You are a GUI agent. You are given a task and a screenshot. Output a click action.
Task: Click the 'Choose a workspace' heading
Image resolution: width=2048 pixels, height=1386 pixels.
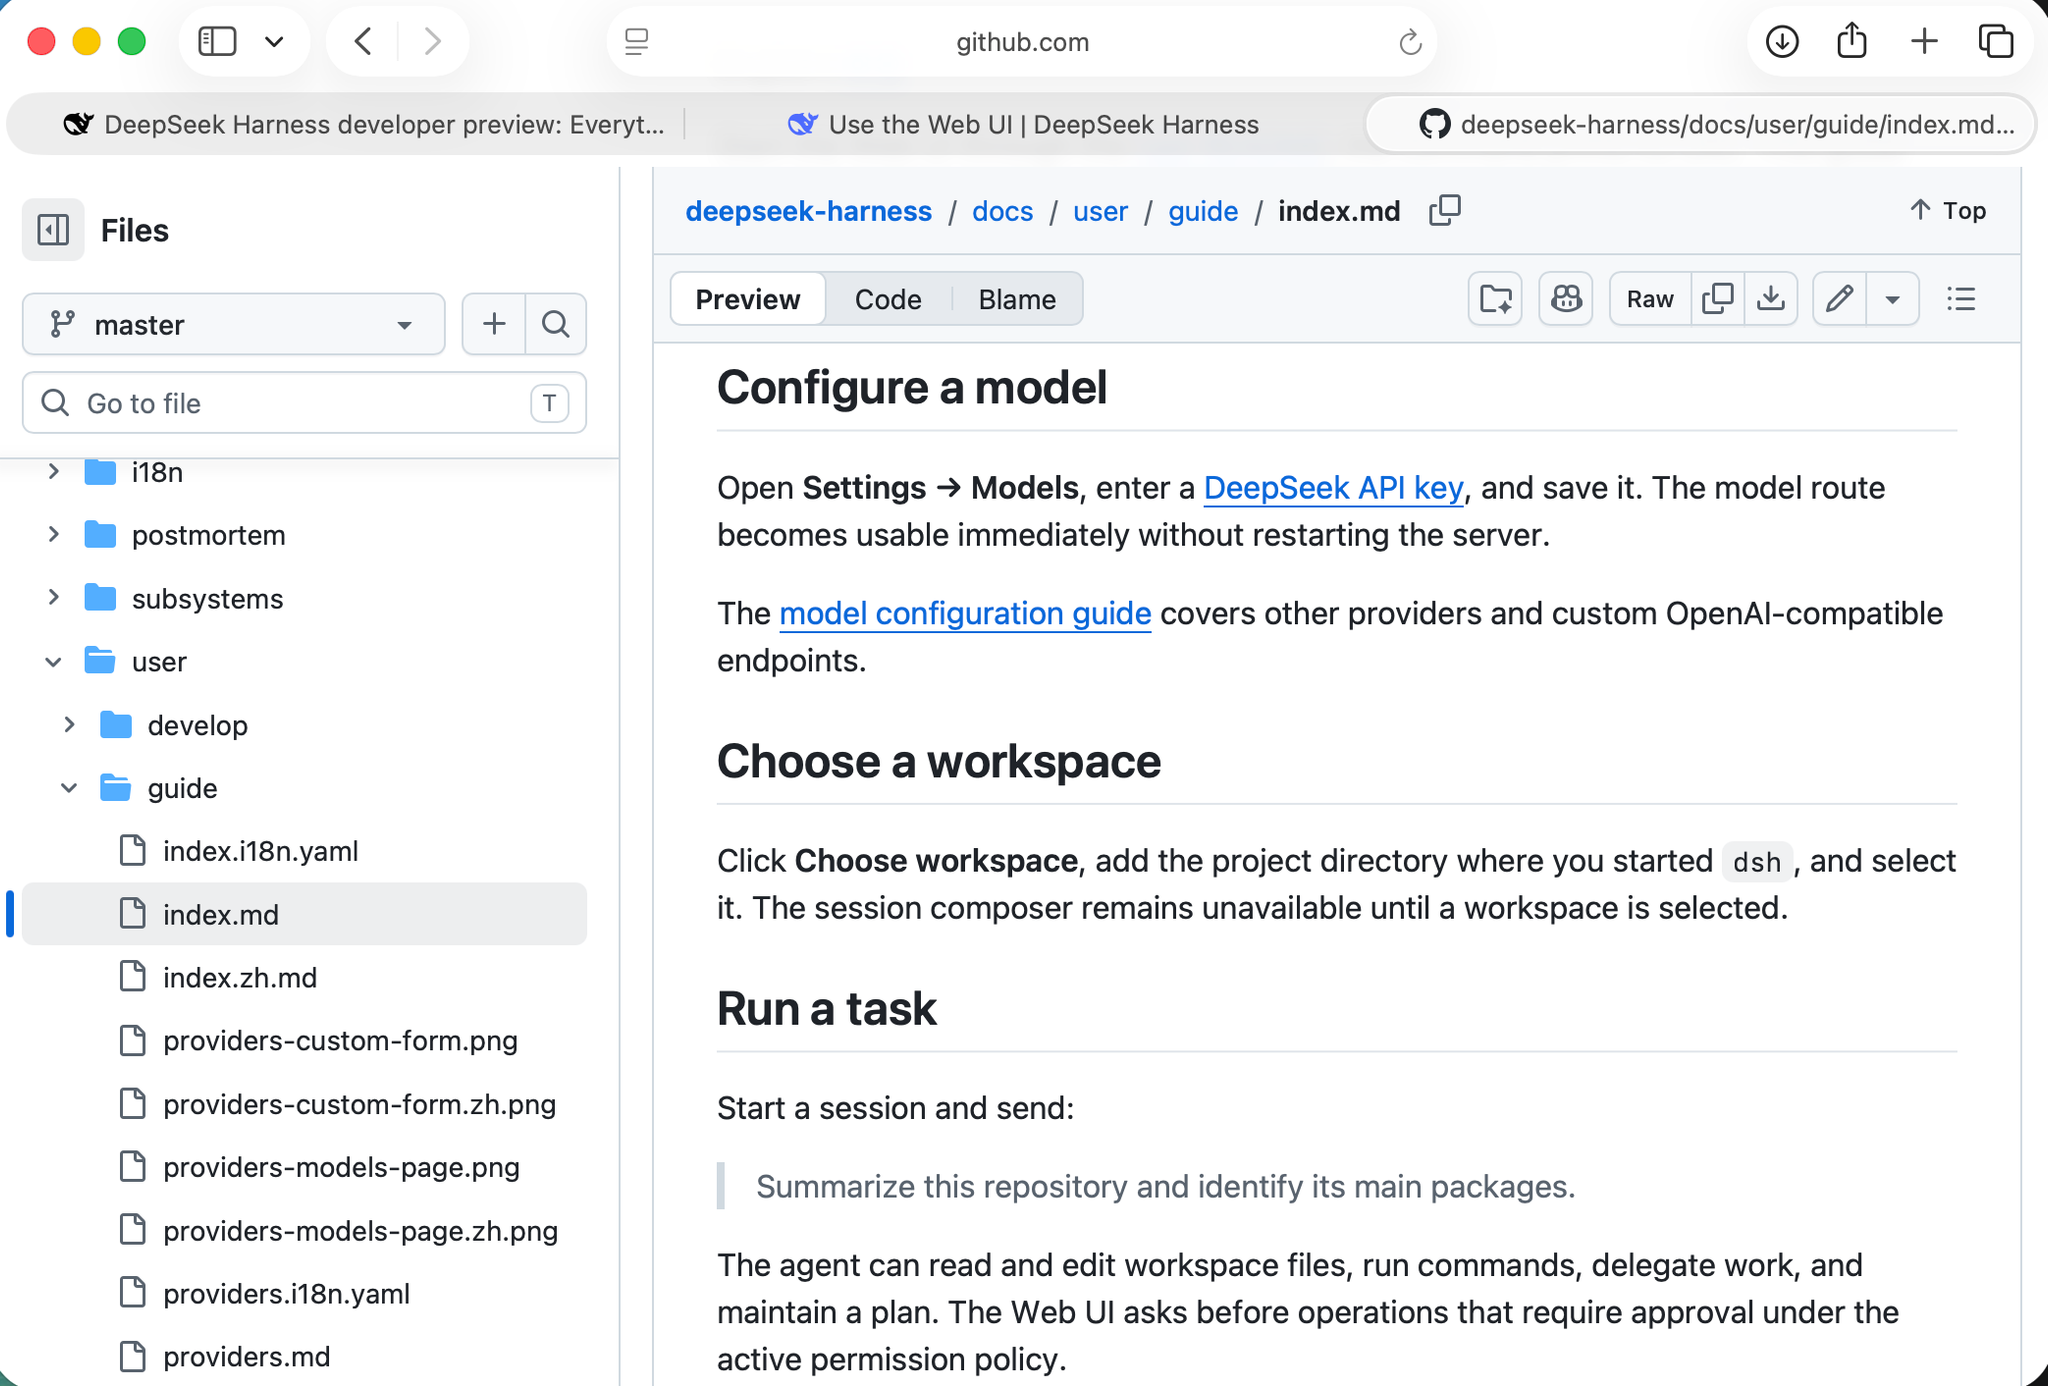(x=939, y=762)
